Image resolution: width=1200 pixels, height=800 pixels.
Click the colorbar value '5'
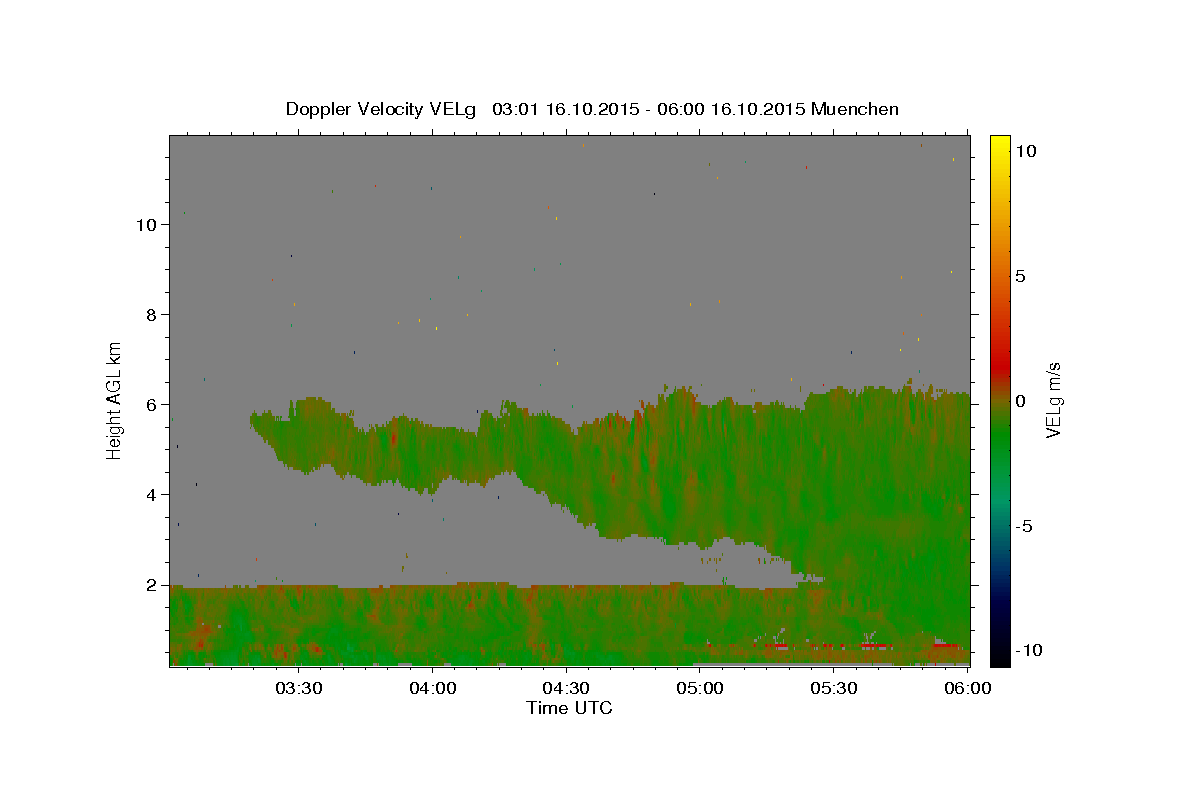point(1021,275)
